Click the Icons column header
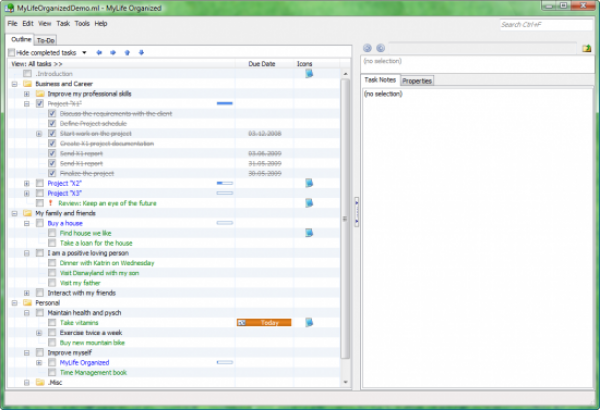600x410 pixels. (305, 64)
